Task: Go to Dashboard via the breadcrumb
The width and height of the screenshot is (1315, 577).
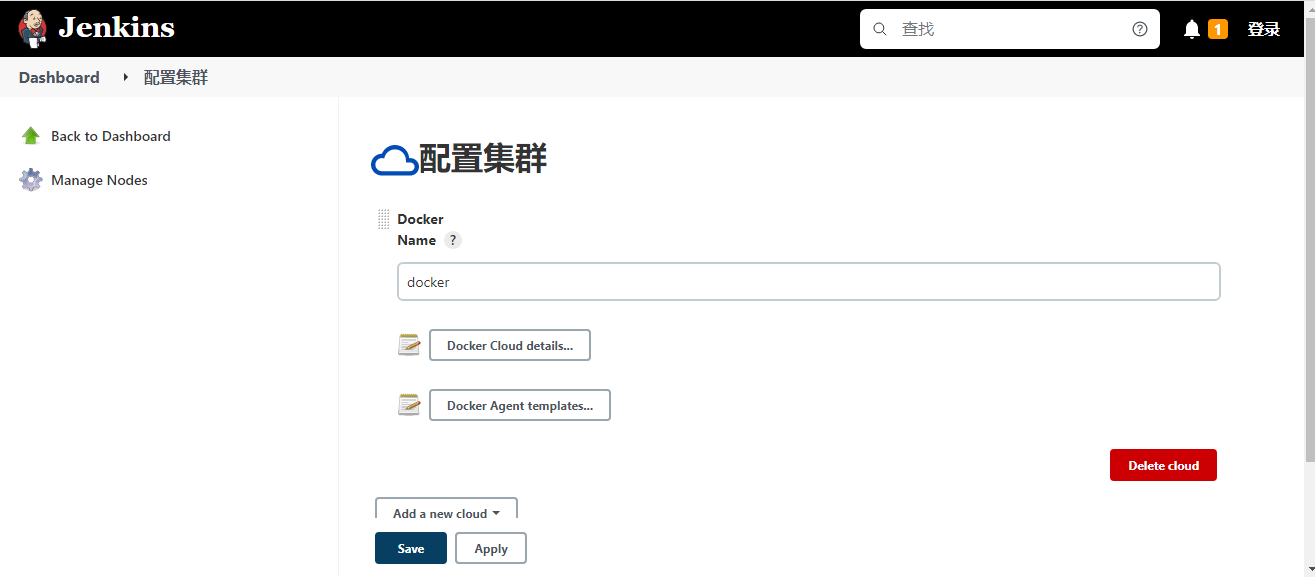Action: pyautogui.click(x=58, y=77)
